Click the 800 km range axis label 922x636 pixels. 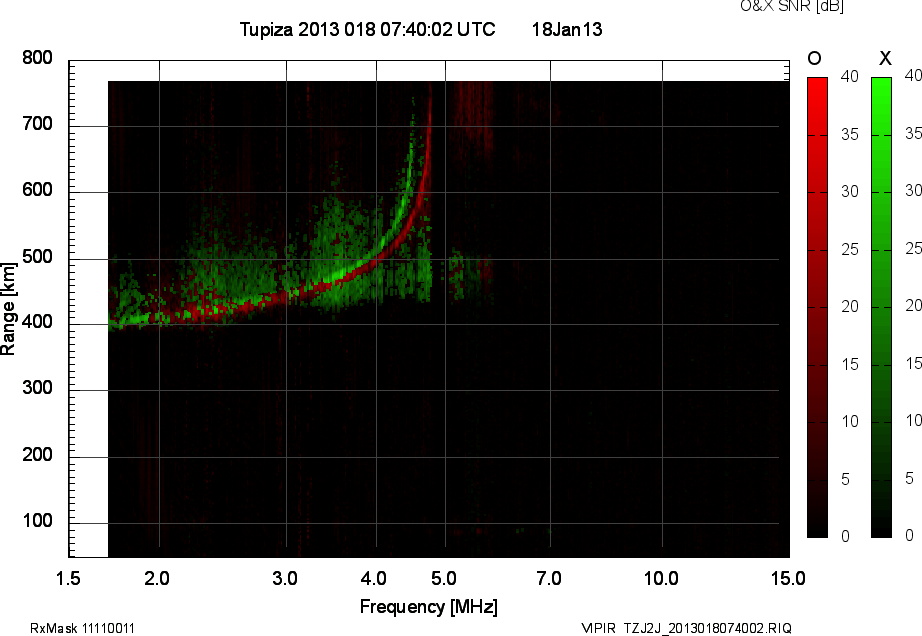tap(38, 58)
